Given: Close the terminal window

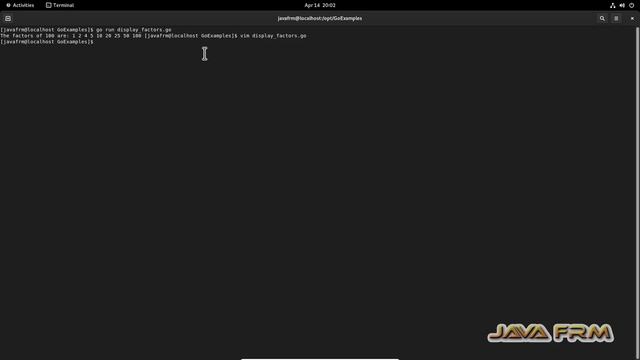Looking at the screenshot, I should click(x=632, y=18).
